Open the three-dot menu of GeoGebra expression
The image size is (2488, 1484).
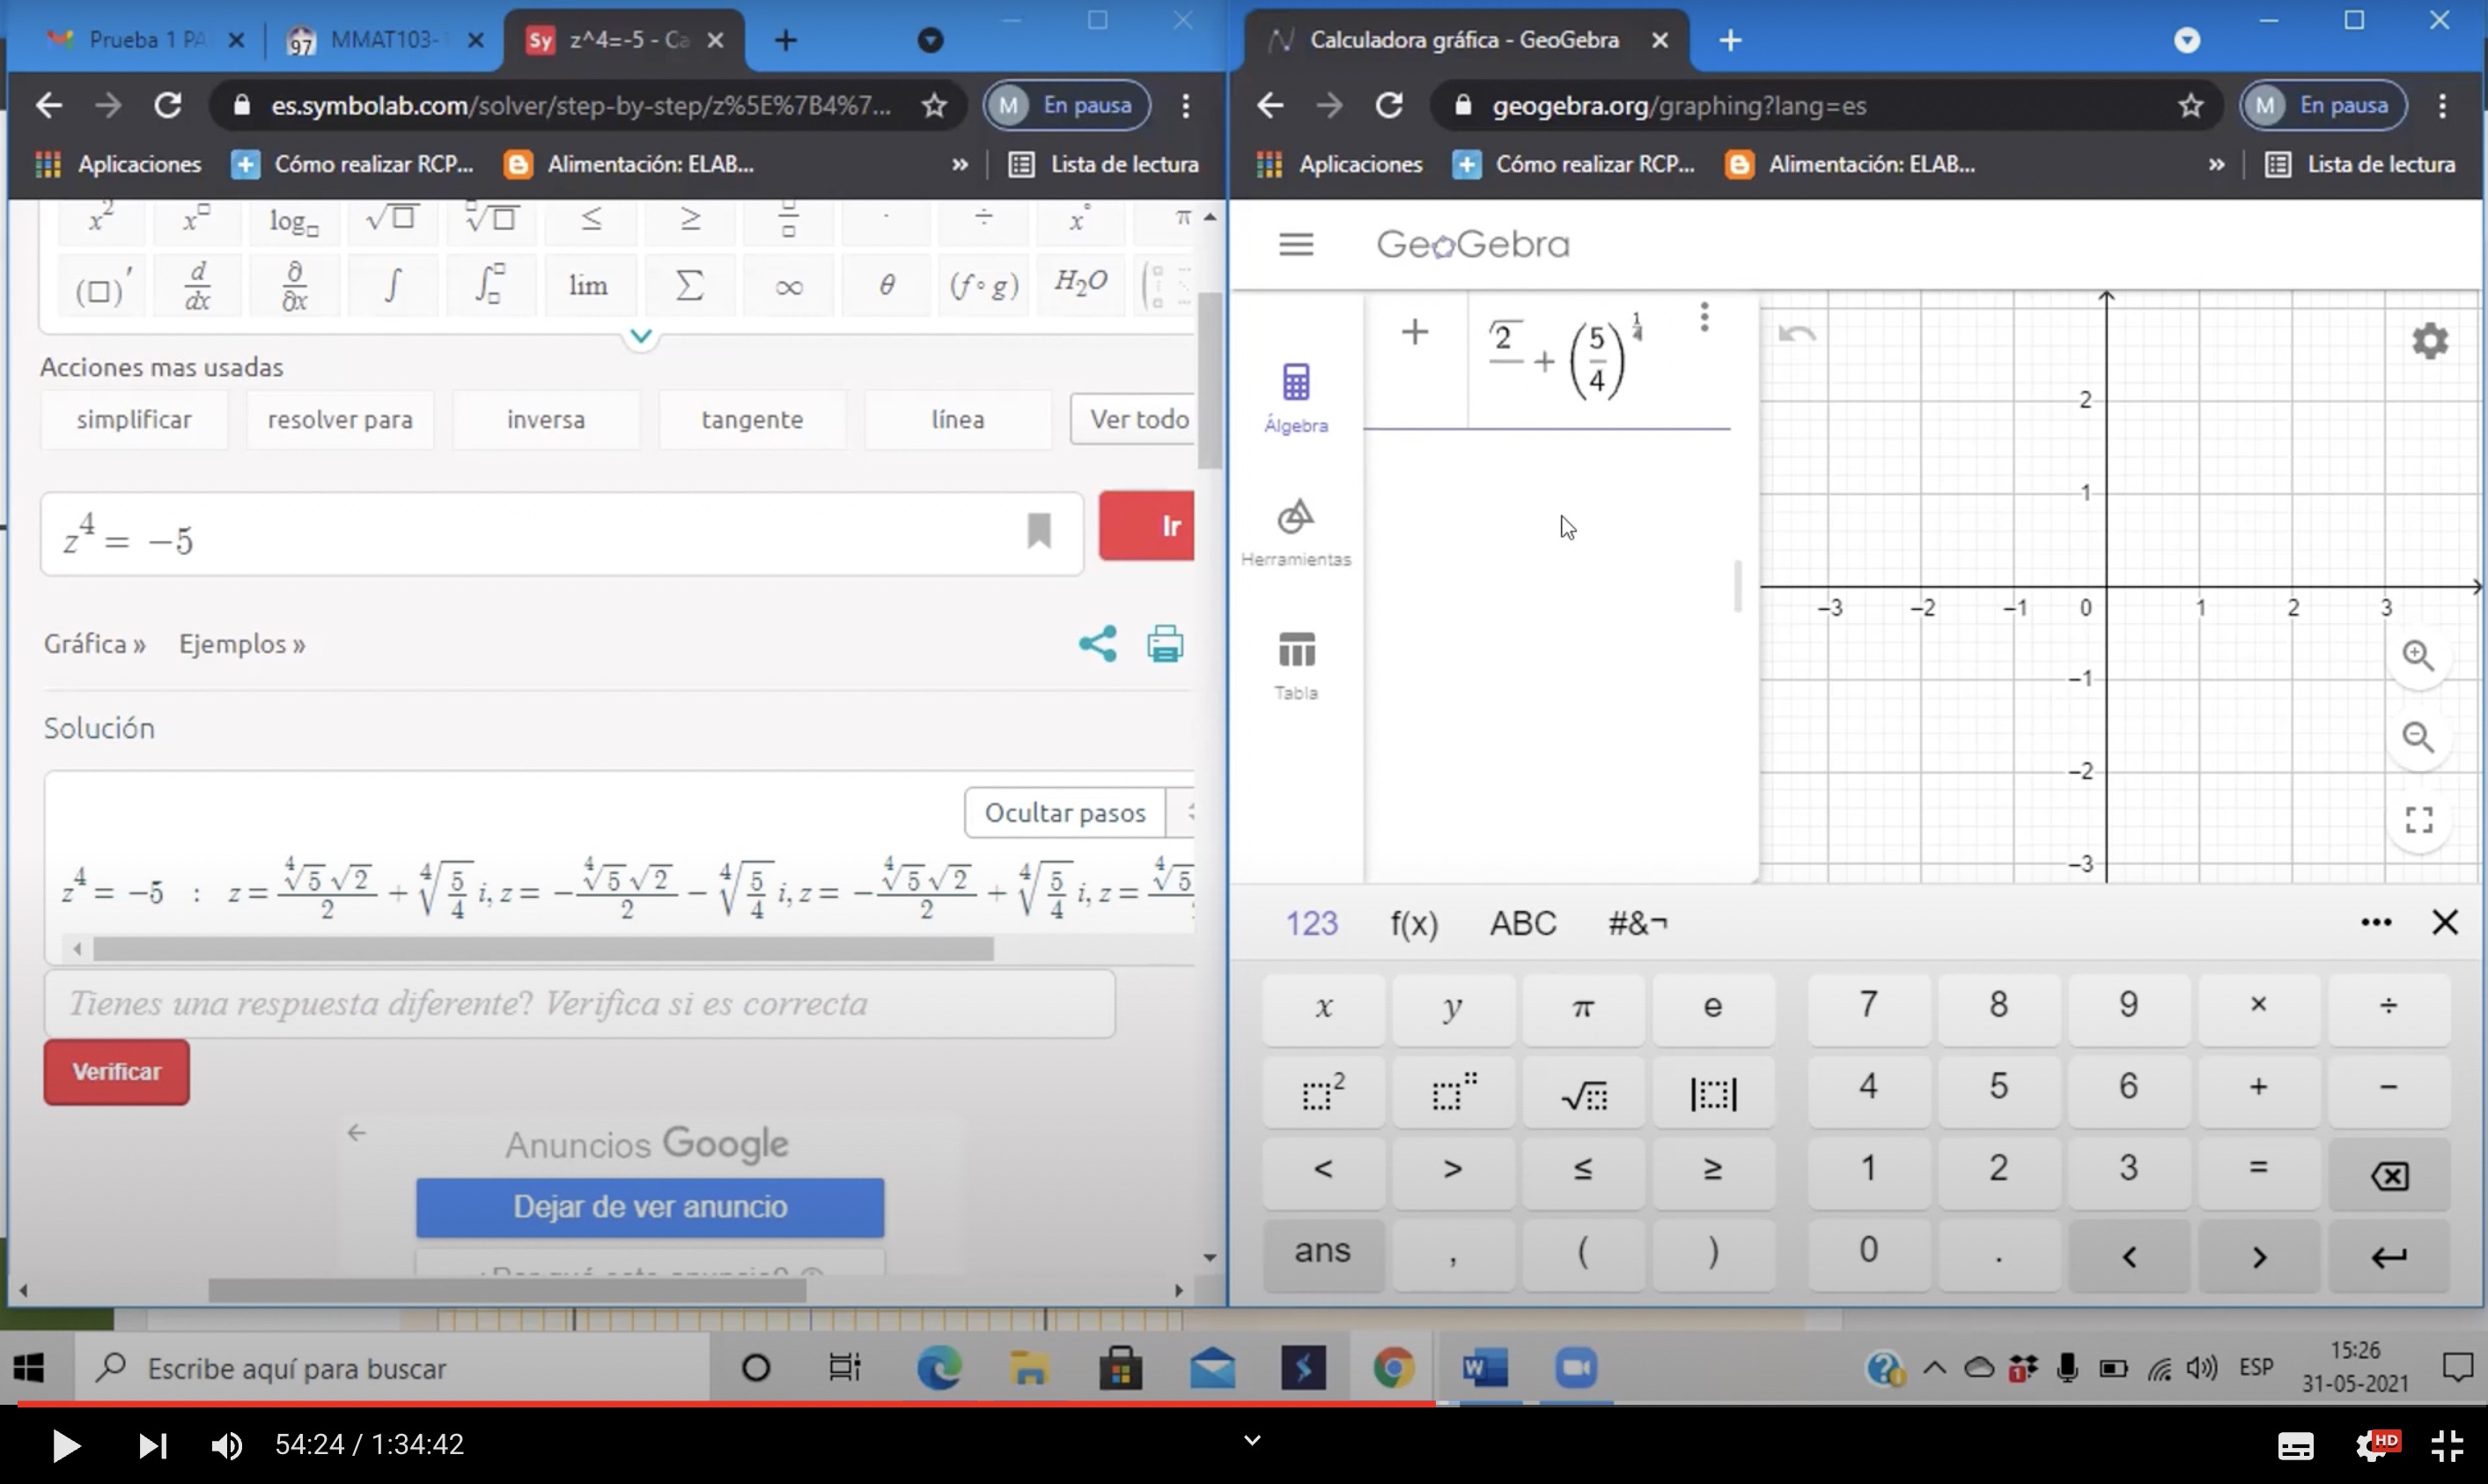(x=1704, y=318)
